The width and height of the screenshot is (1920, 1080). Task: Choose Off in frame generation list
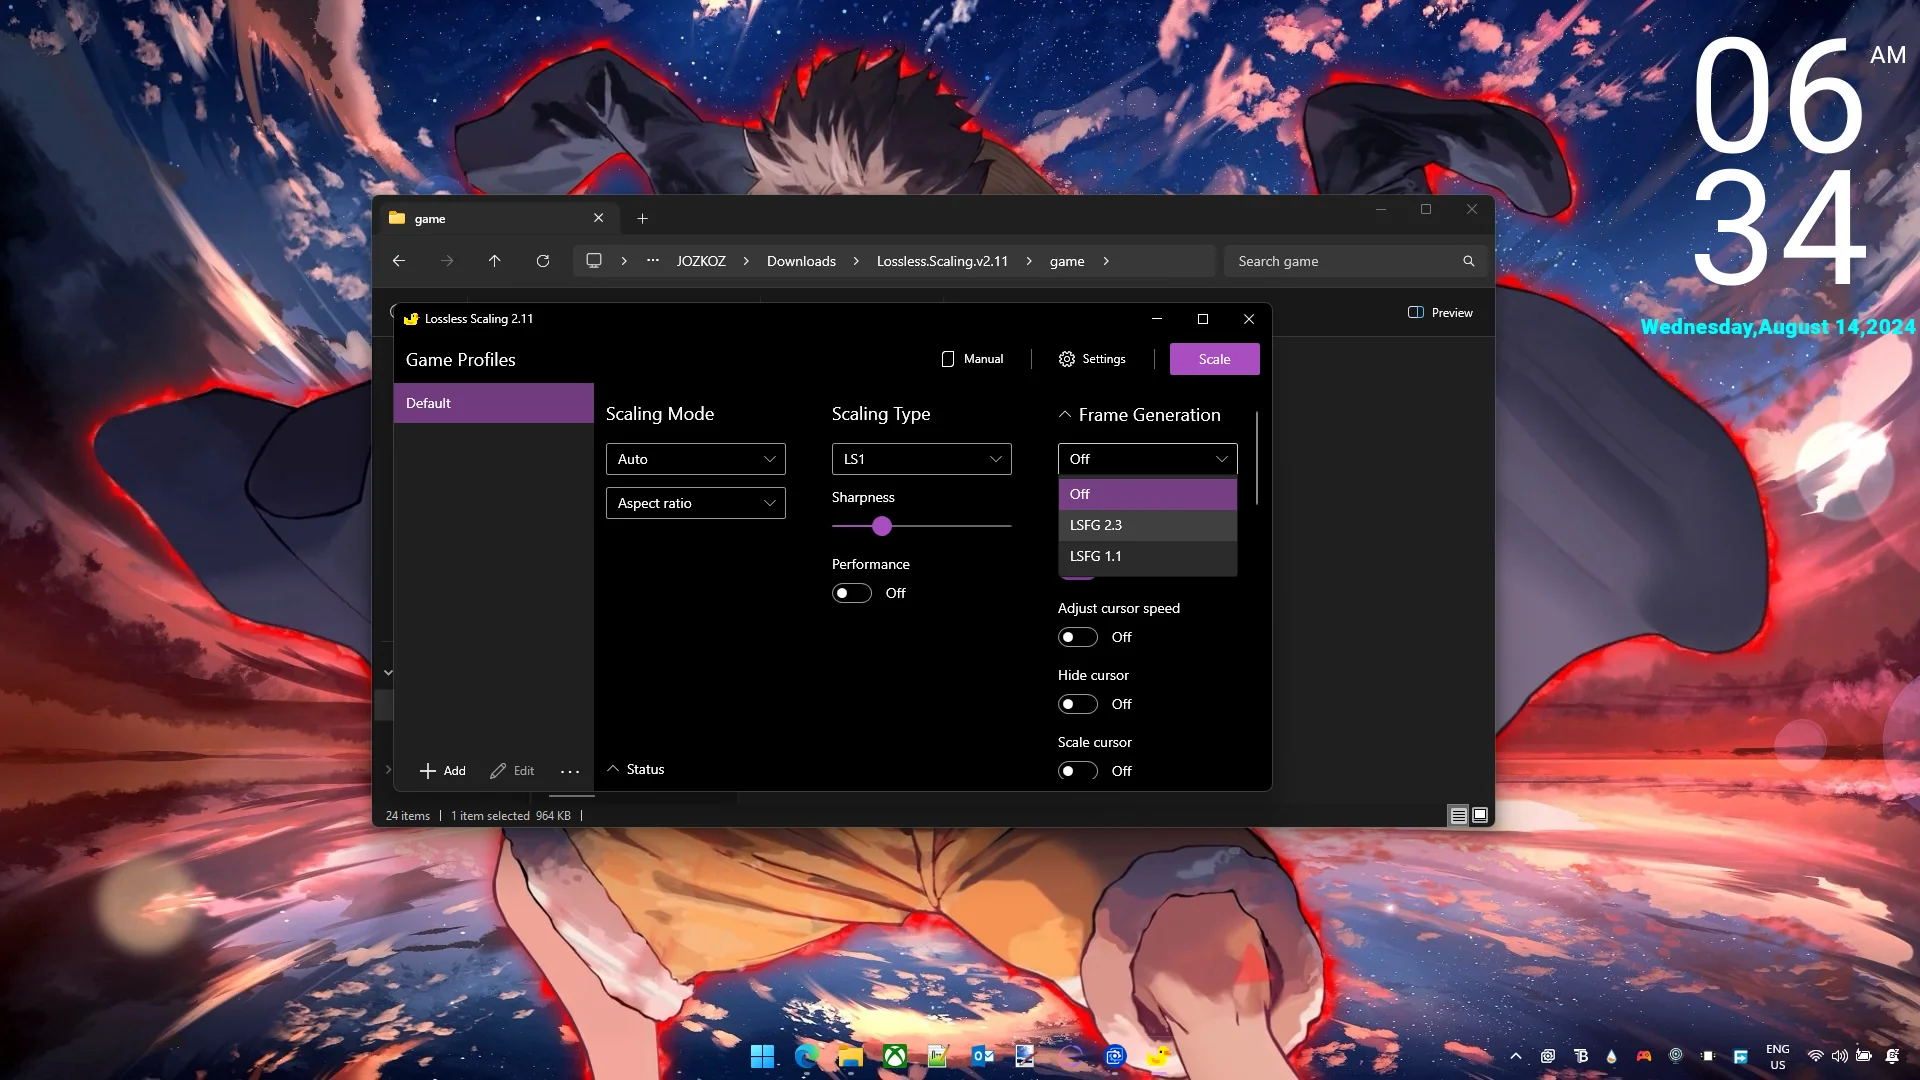tap(1147, 494)
